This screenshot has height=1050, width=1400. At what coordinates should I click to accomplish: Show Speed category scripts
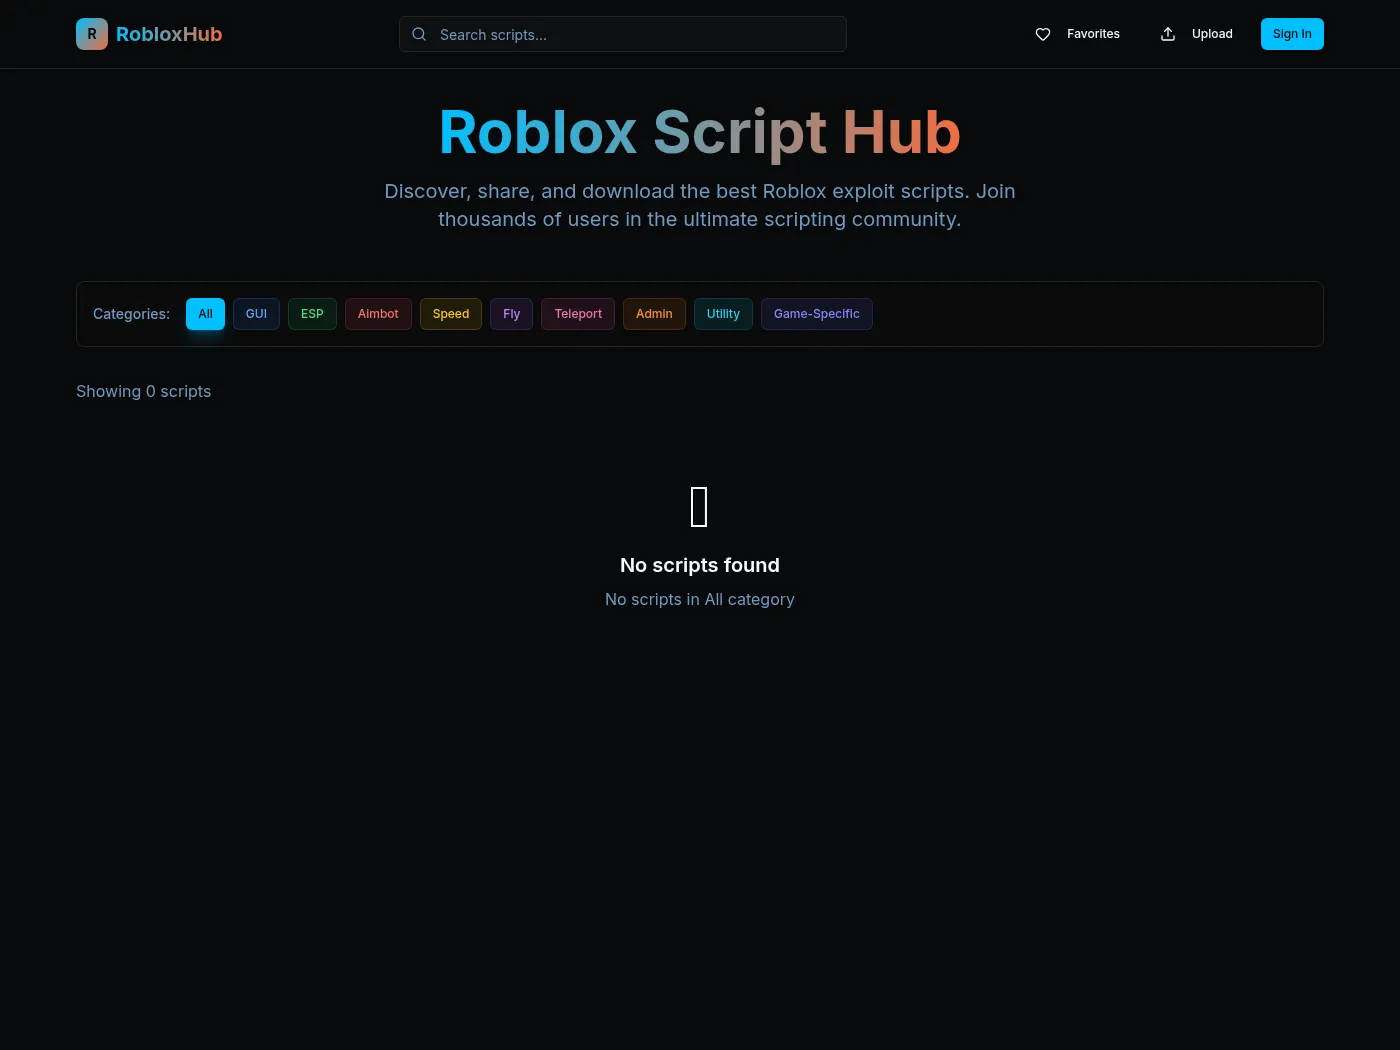451,314
